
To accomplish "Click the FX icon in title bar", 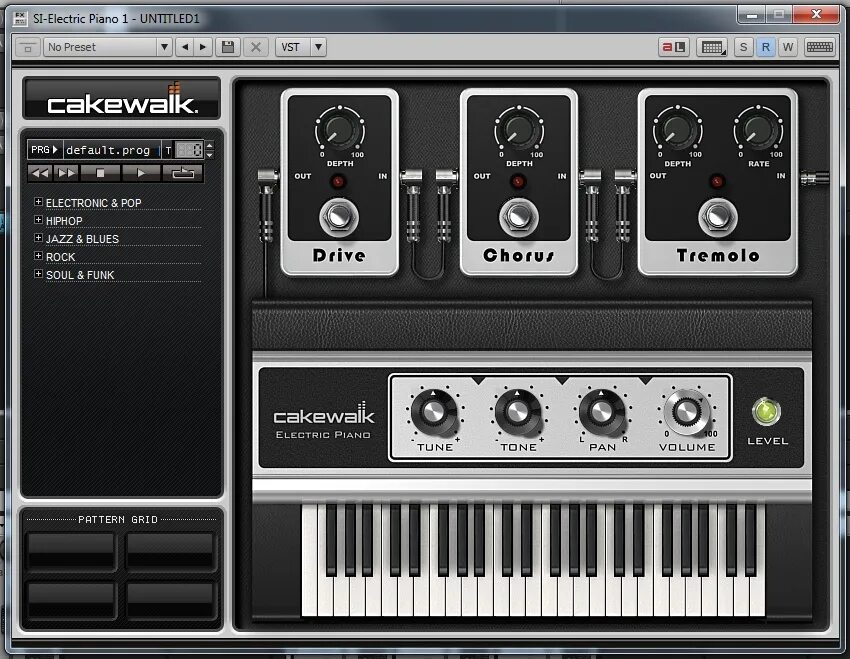I will point(20,18).
